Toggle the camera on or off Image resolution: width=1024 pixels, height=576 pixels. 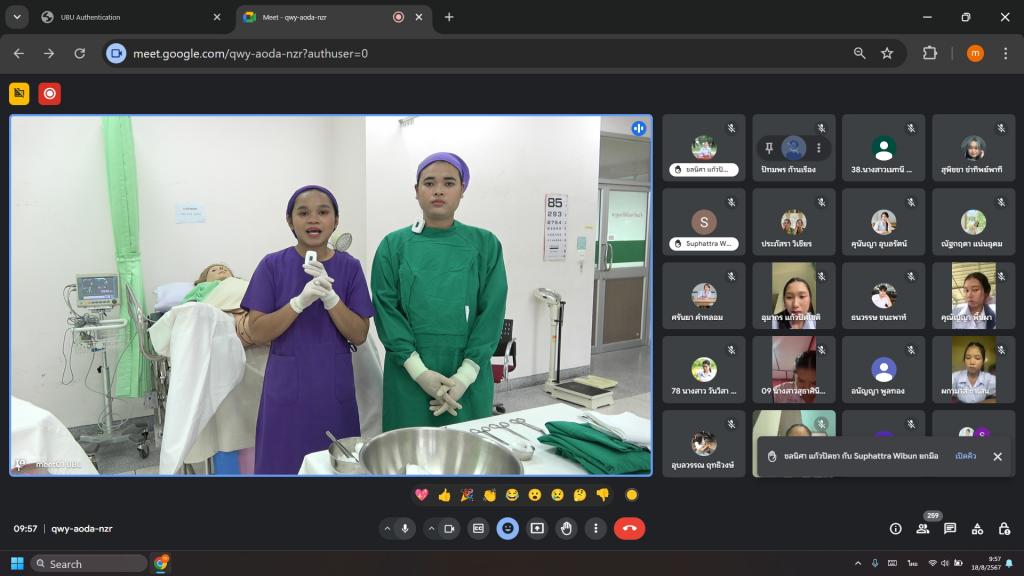pos(449,528)
